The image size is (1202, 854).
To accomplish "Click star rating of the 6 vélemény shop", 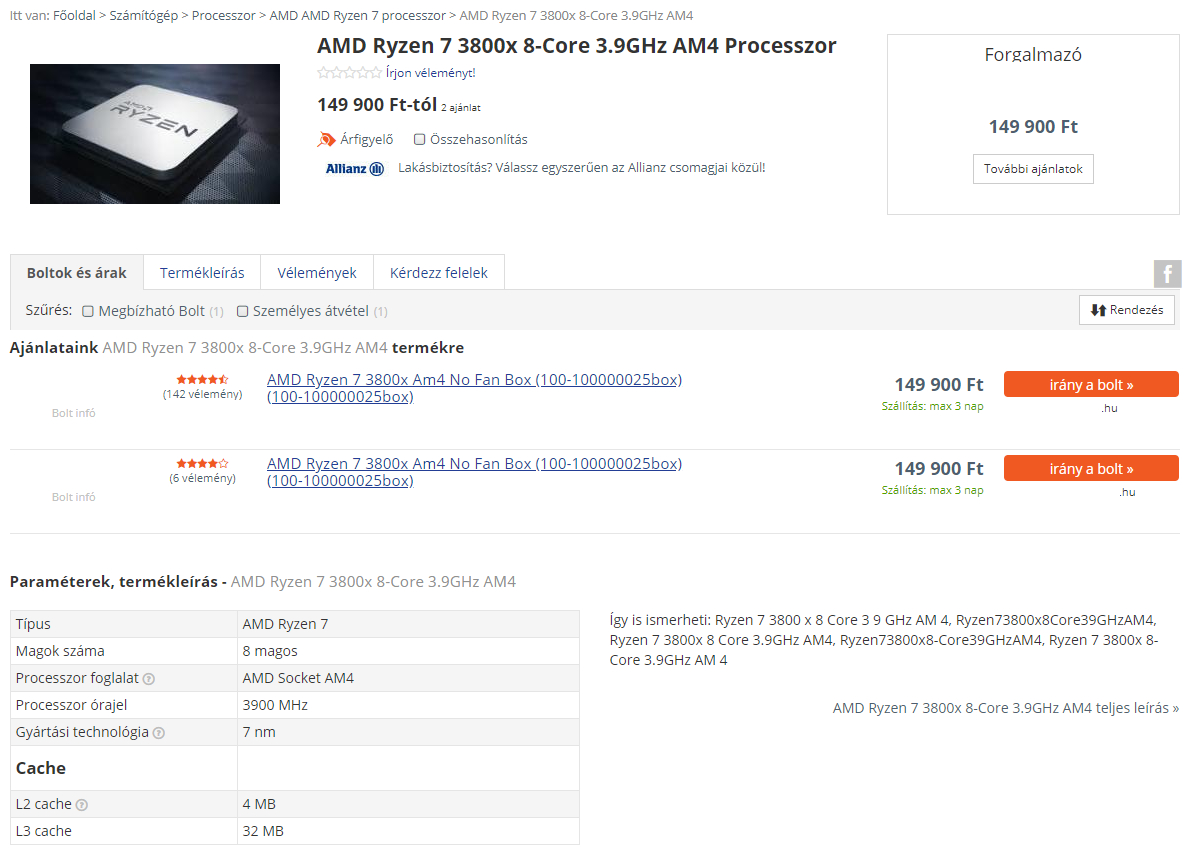I will (203, 464).
